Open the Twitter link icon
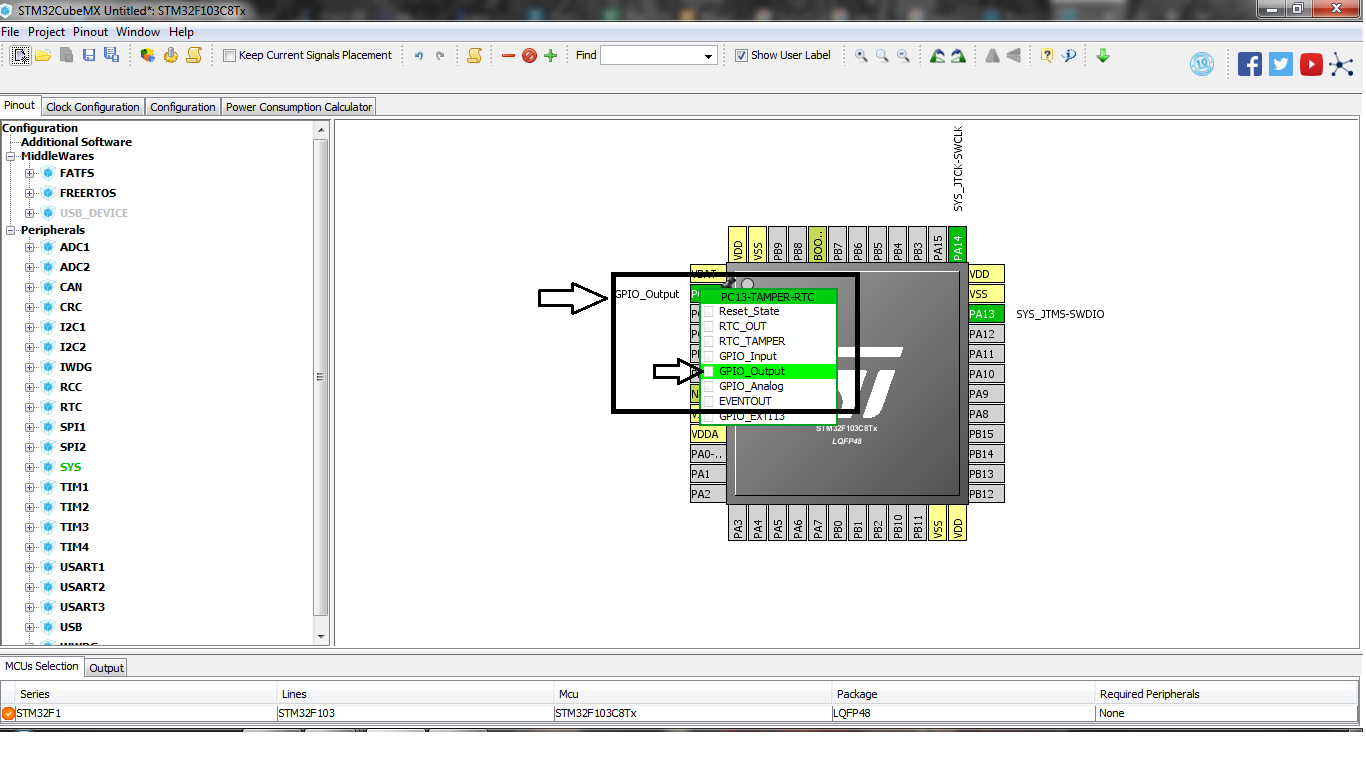The width and height of the screenshot is (1366, 768). pos(1281,64)
